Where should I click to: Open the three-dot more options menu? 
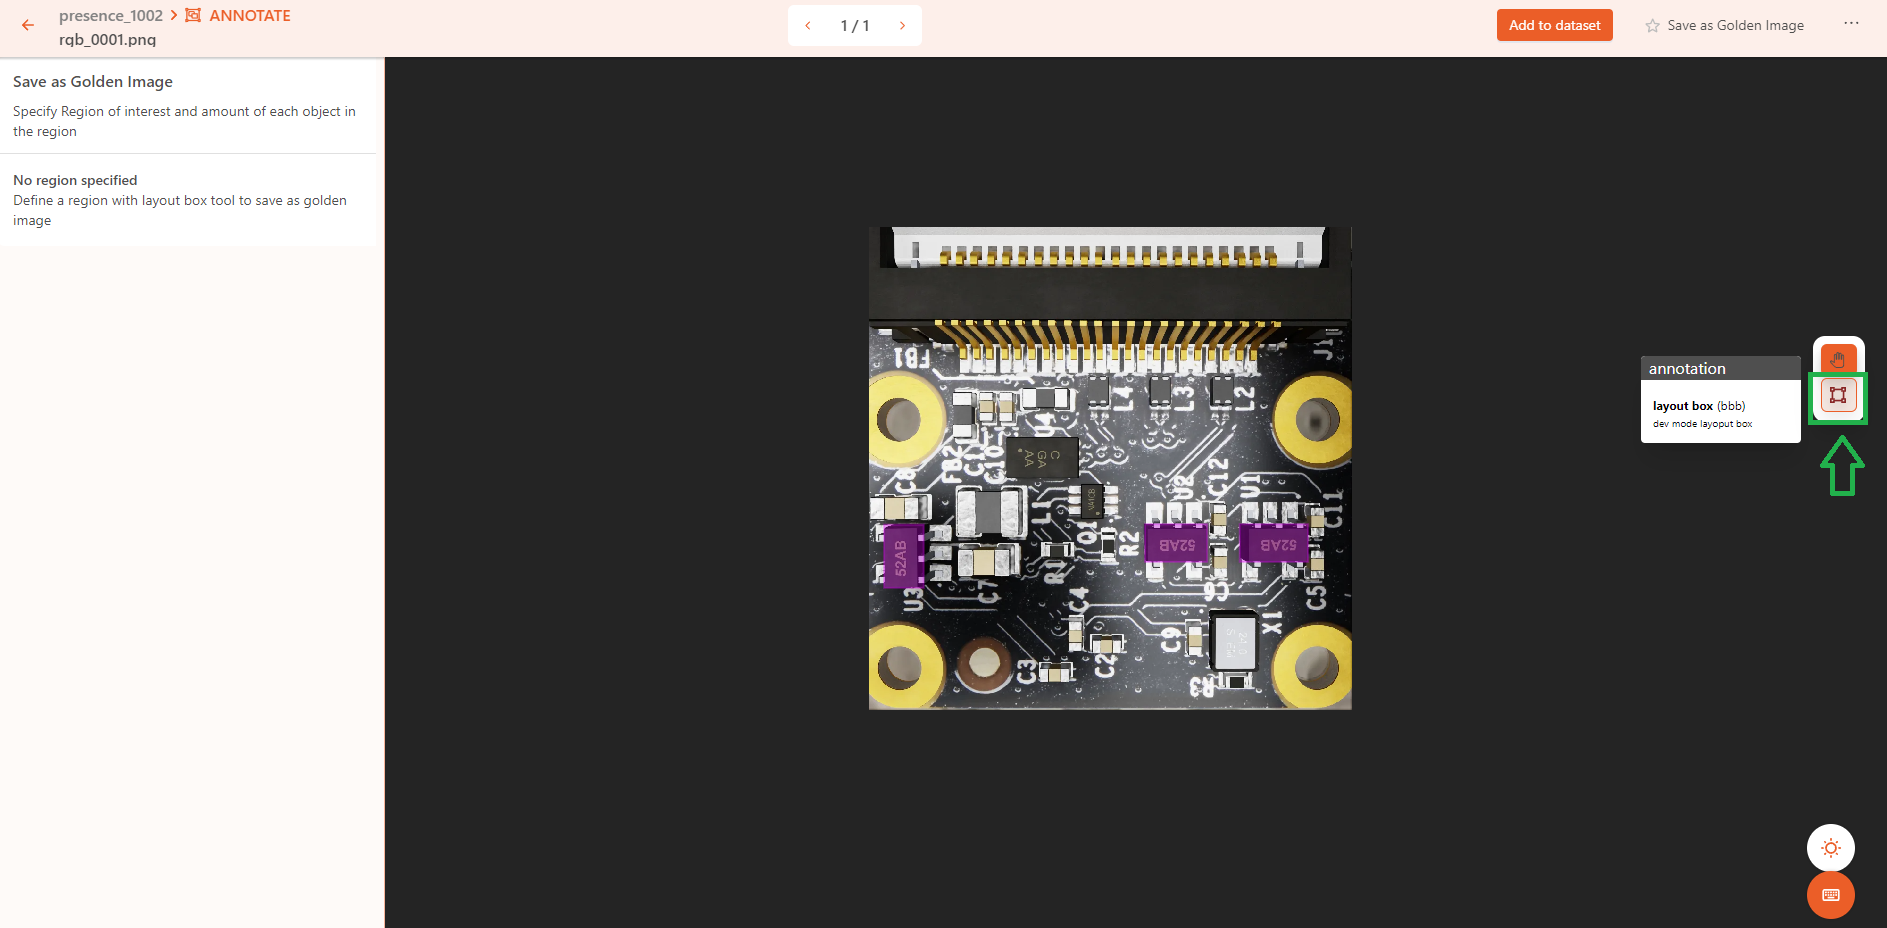click(1851, 24)
